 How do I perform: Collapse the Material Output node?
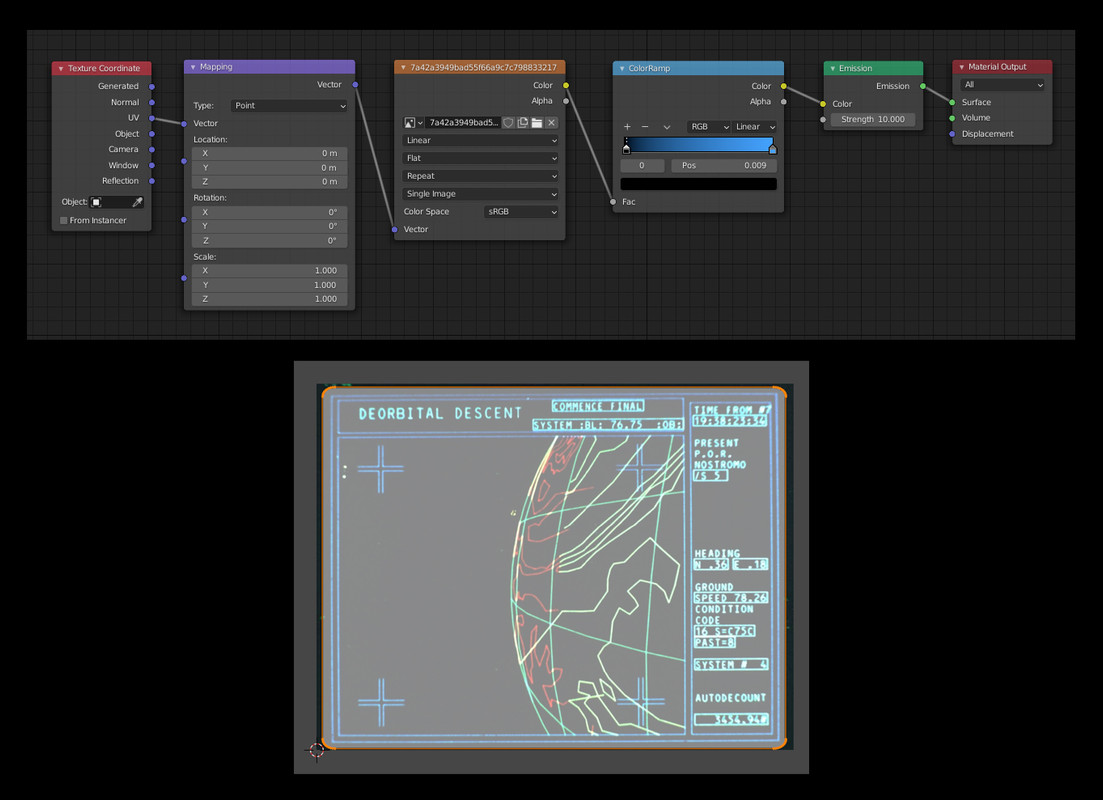pyautogui.click(x=962, y=67)
